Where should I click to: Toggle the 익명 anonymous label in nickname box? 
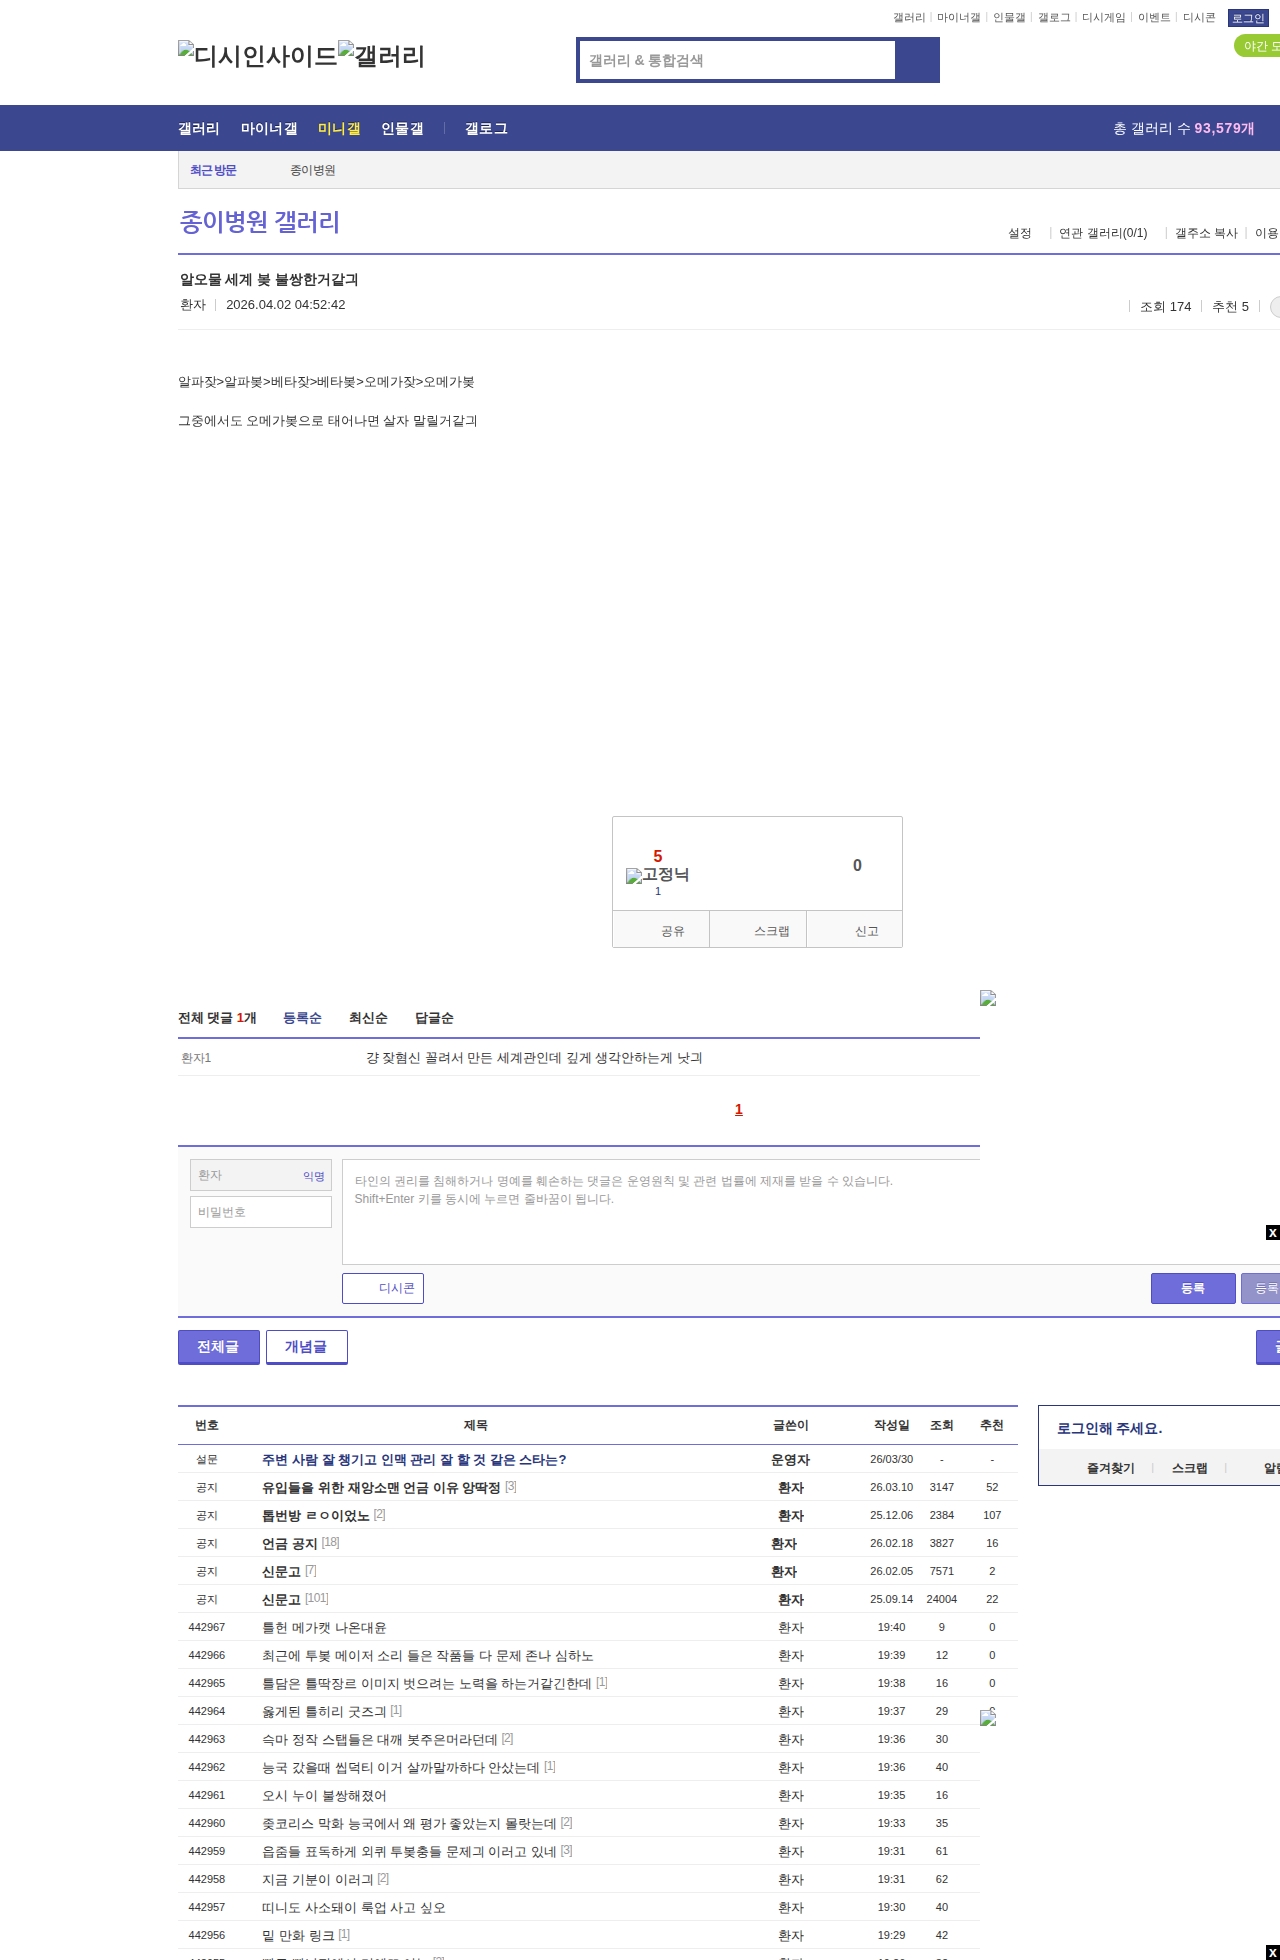(x=314, y=1176)
